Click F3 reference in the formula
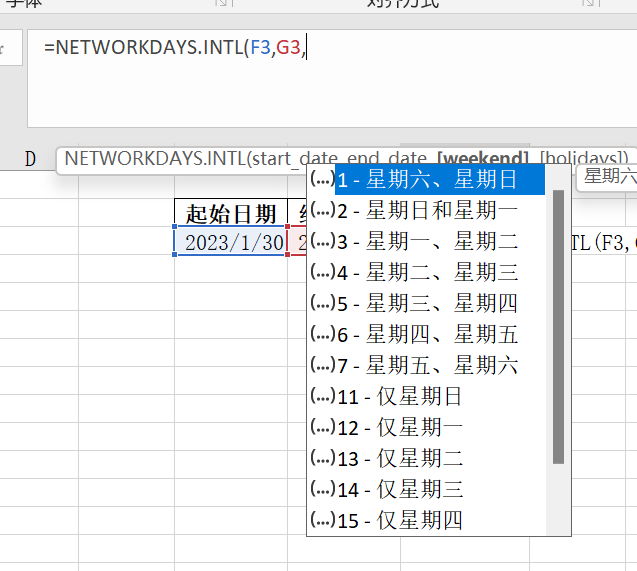The image size is (637, 571). (x=260, y=48)
